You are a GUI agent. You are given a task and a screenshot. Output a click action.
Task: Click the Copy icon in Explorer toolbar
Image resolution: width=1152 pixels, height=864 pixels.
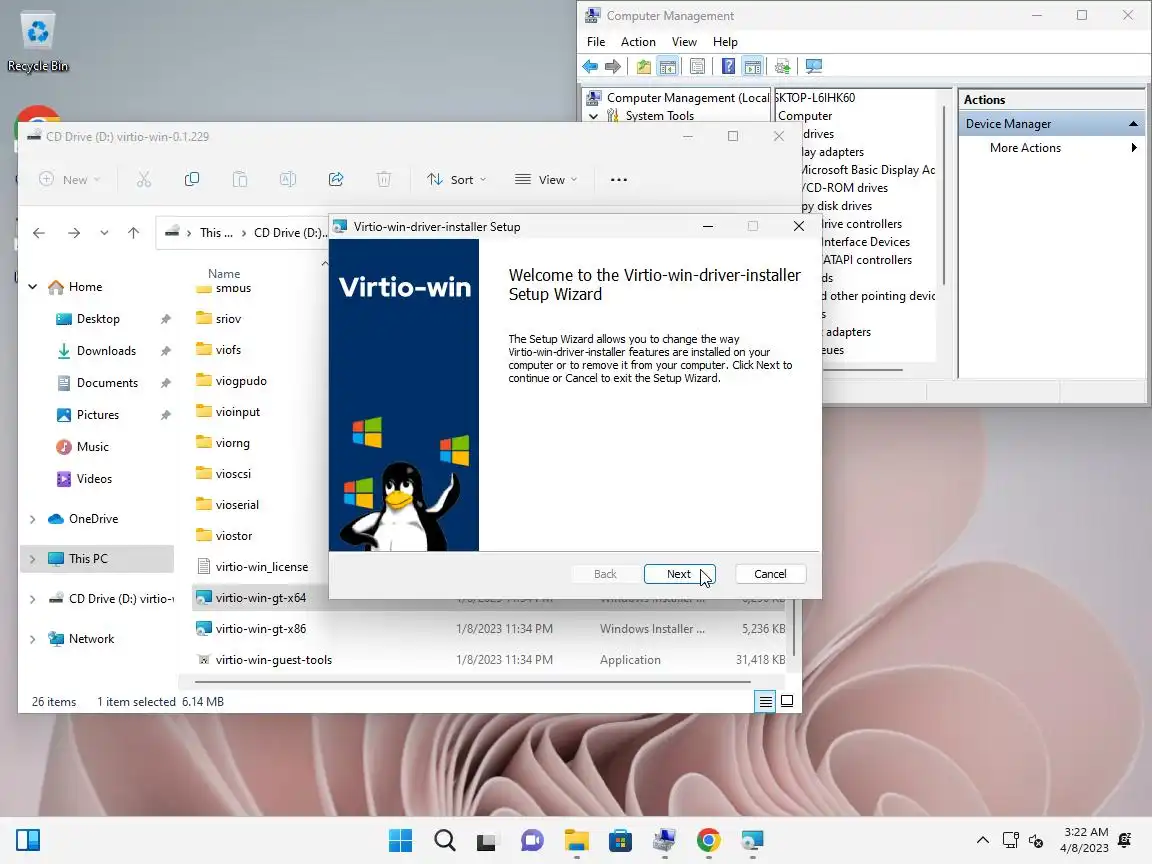click(x=192, y=179)
